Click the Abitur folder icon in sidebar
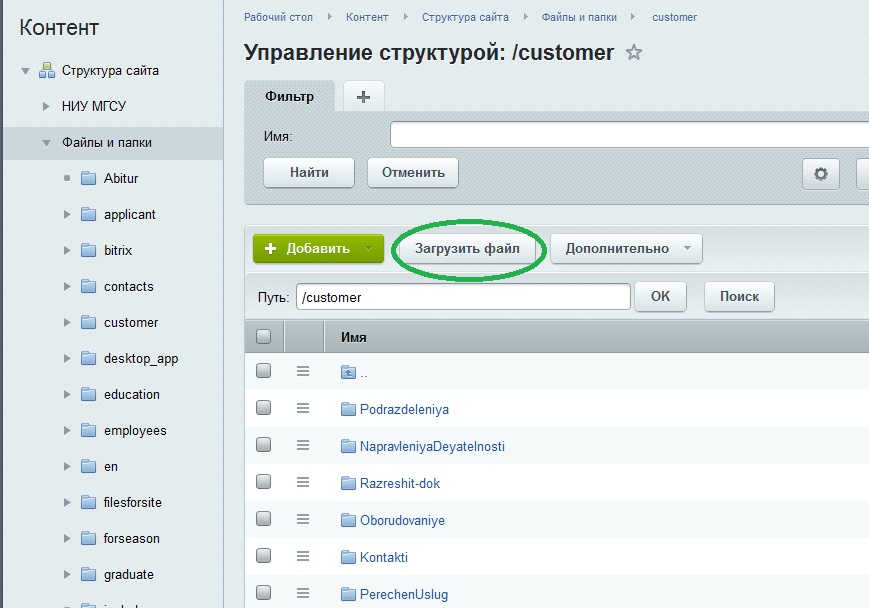 coord(88,178)
